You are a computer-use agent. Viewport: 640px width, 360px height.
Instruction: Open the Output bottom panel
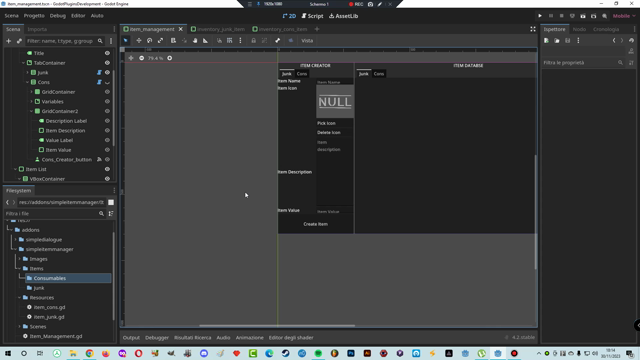pos(131,338)
